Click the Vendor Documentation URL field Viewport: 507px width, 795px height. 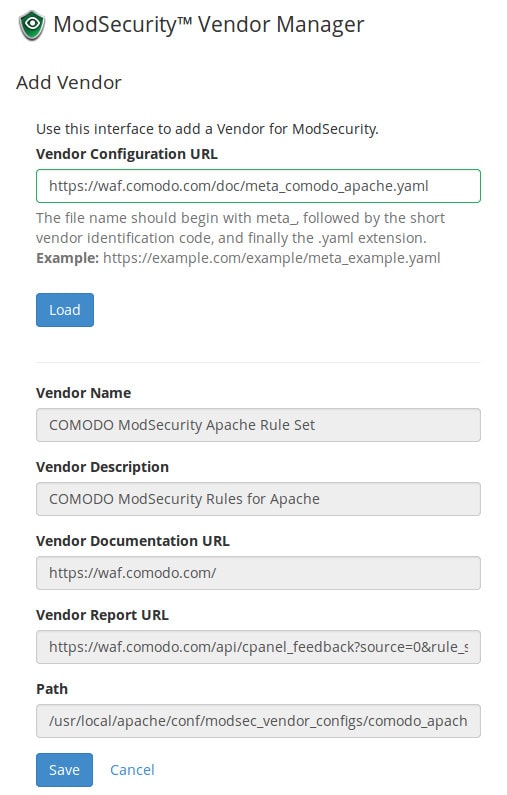point(258,573)
